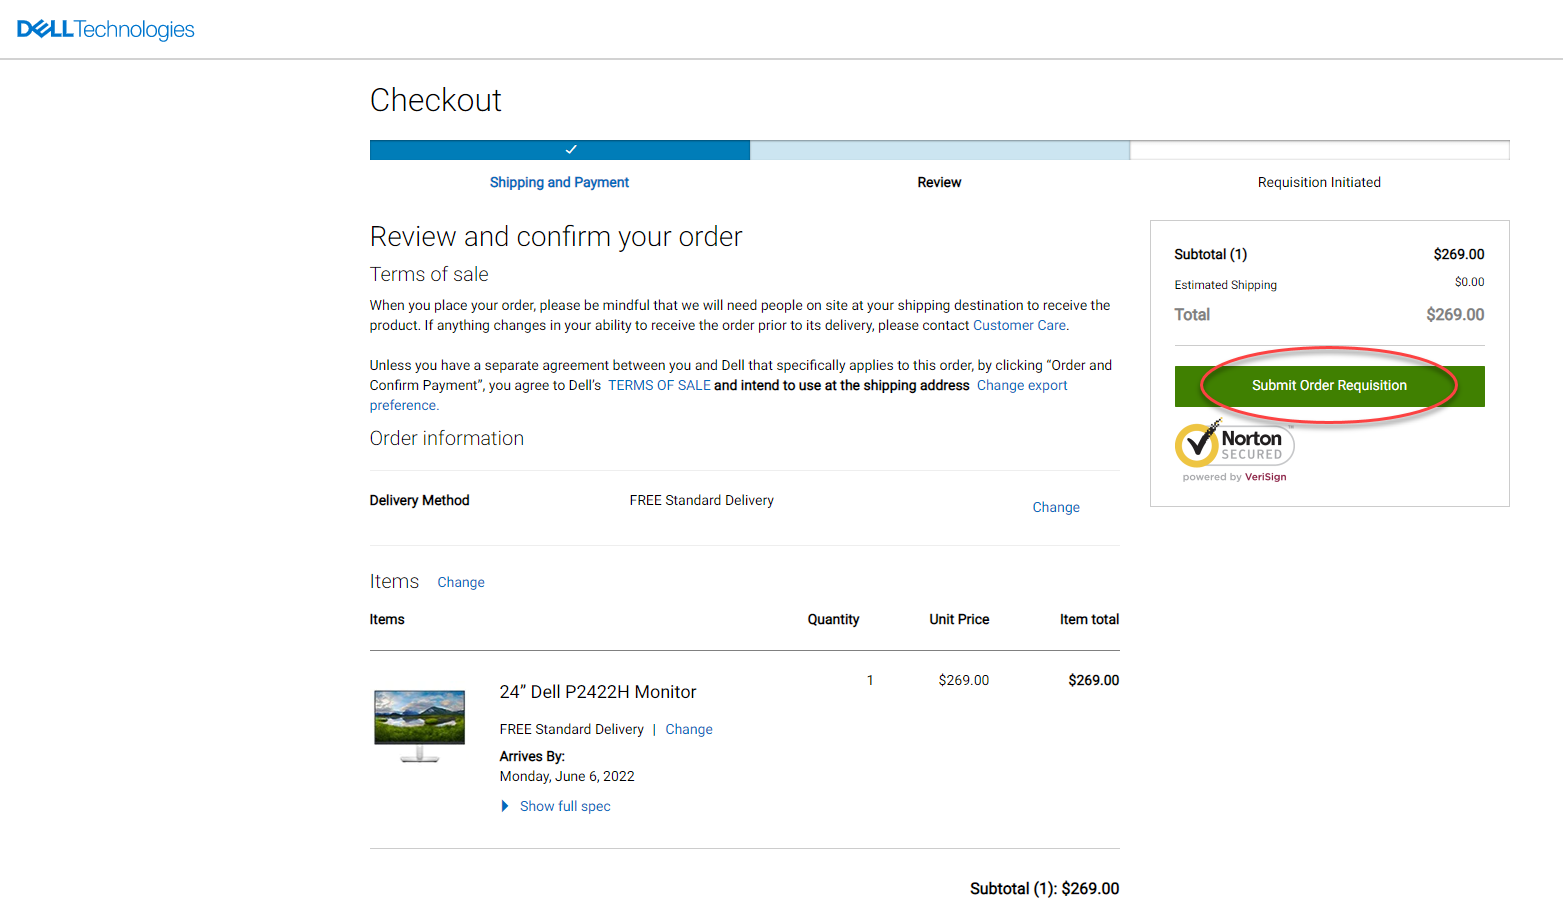Expand the Show full spec triangle
The height and width of the screenshot is (906, 1563).
coord(505,806)
